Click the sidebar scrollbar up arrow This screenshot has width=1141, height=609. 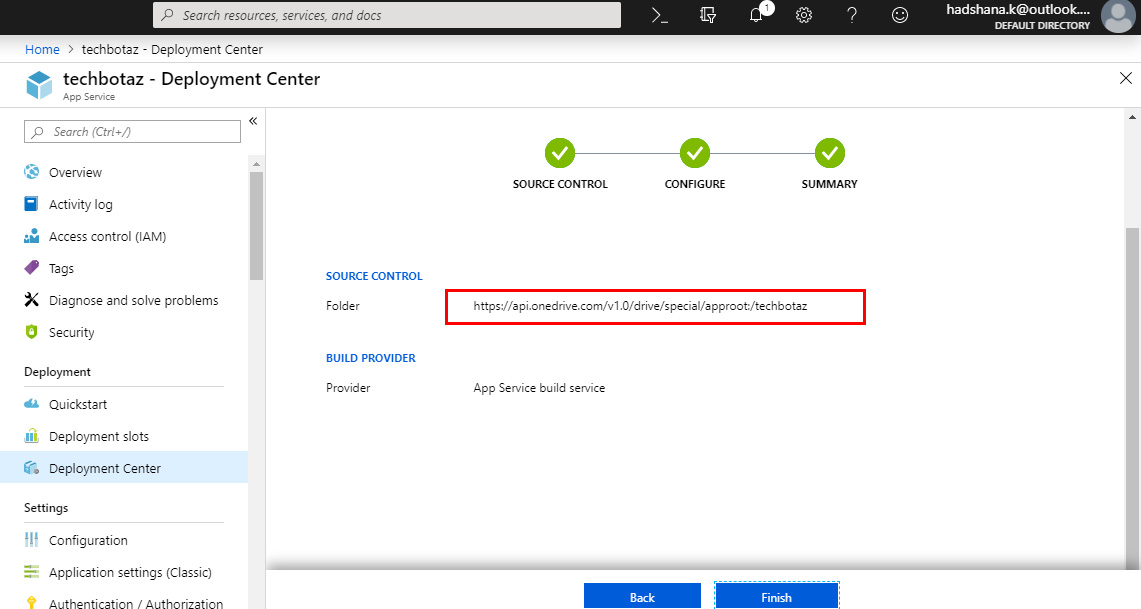pos(256,164)
